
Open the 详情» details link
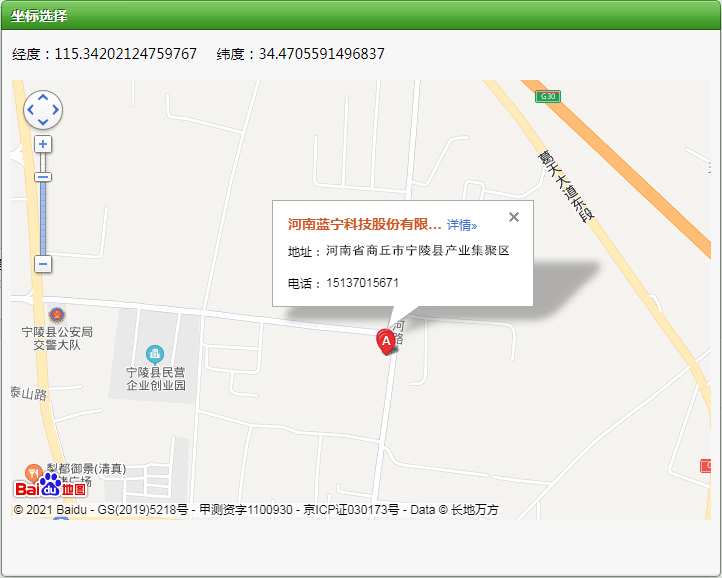pos(462,226)
